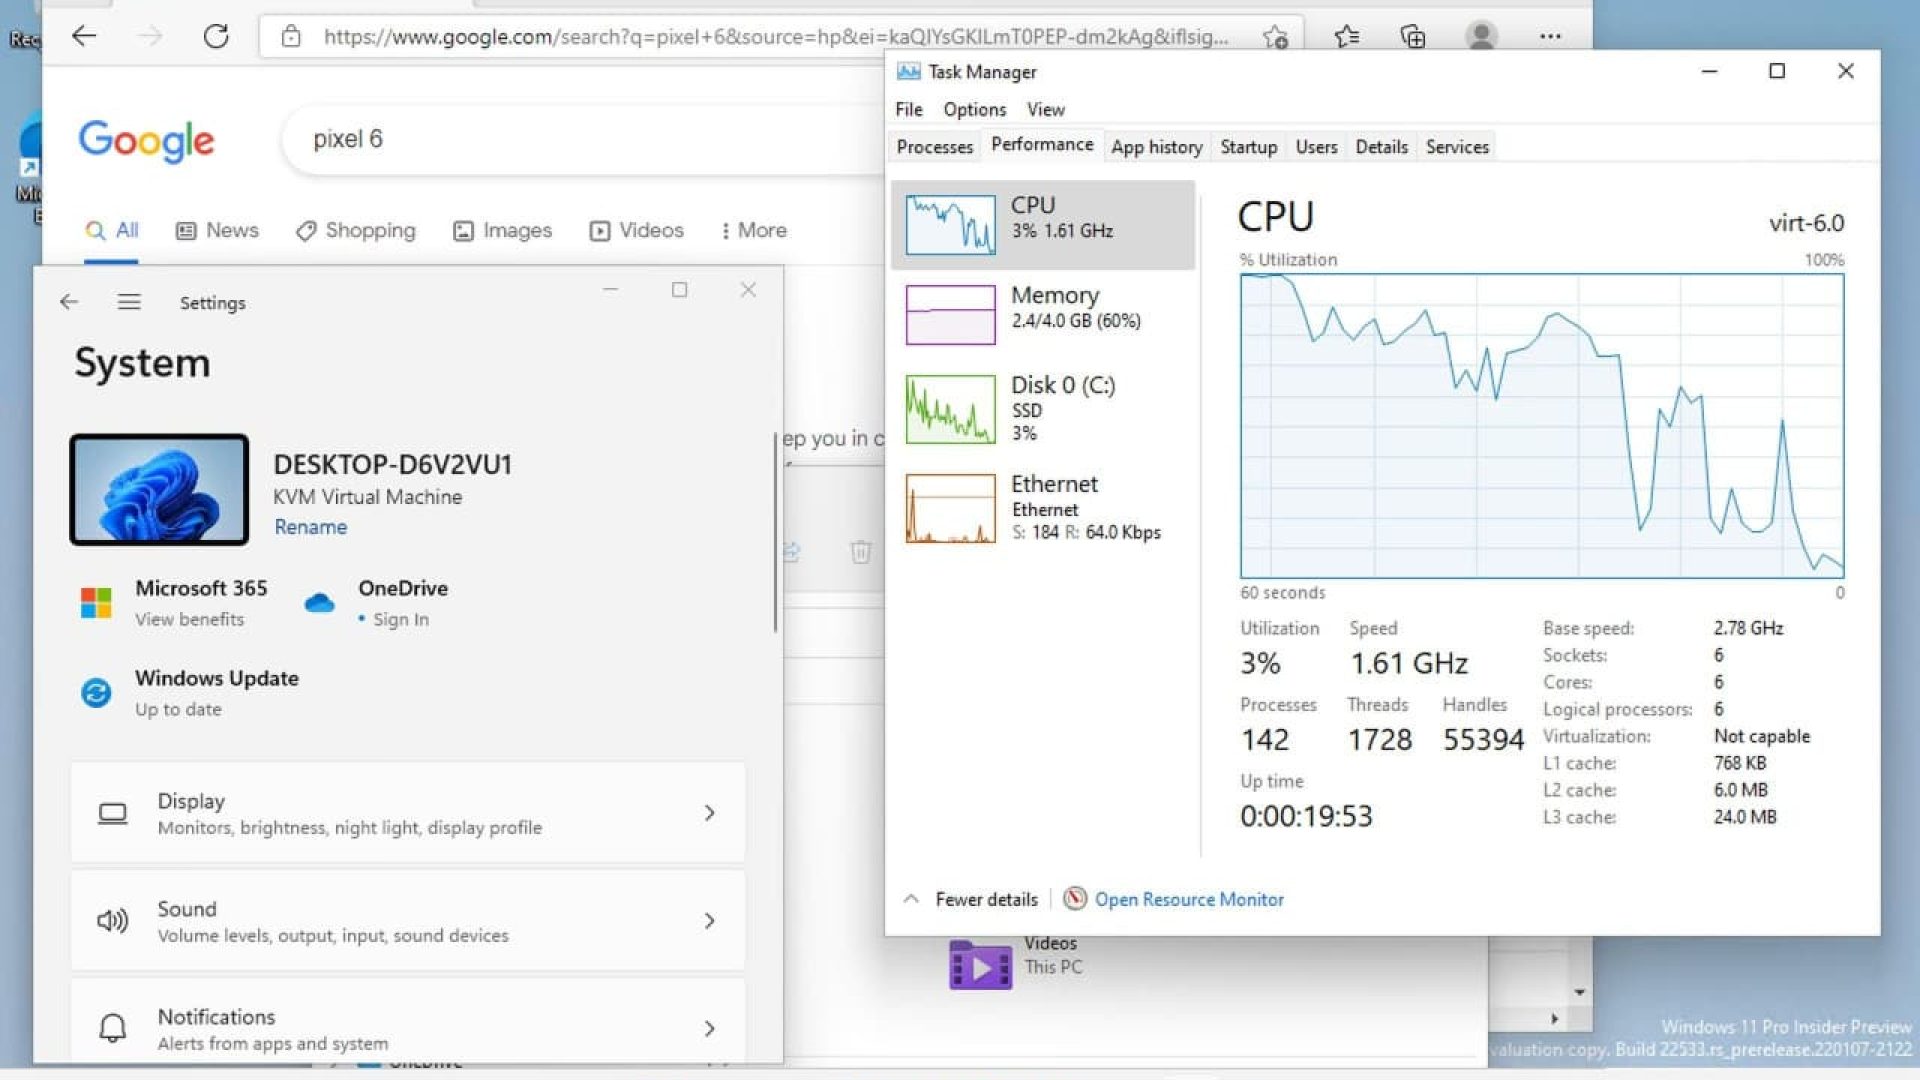Switch to the Startup tab
Image resolution: width=1920 pixels, height=1080 pixels.
[x=1249, y=147]
